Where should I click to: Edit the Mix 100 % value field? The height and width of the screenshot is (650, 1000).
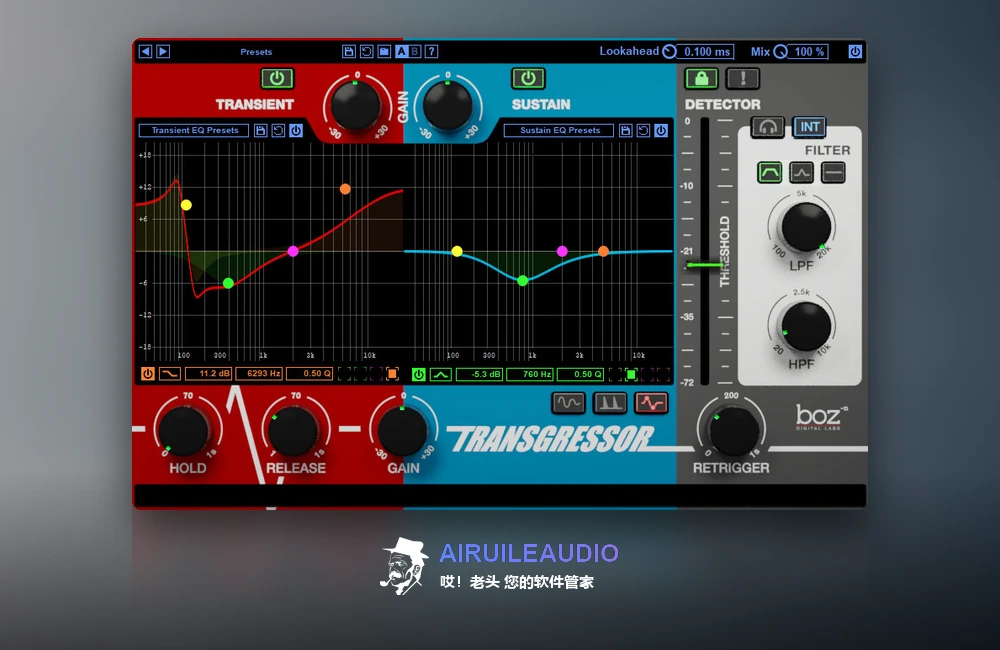(x=809, y=52)
